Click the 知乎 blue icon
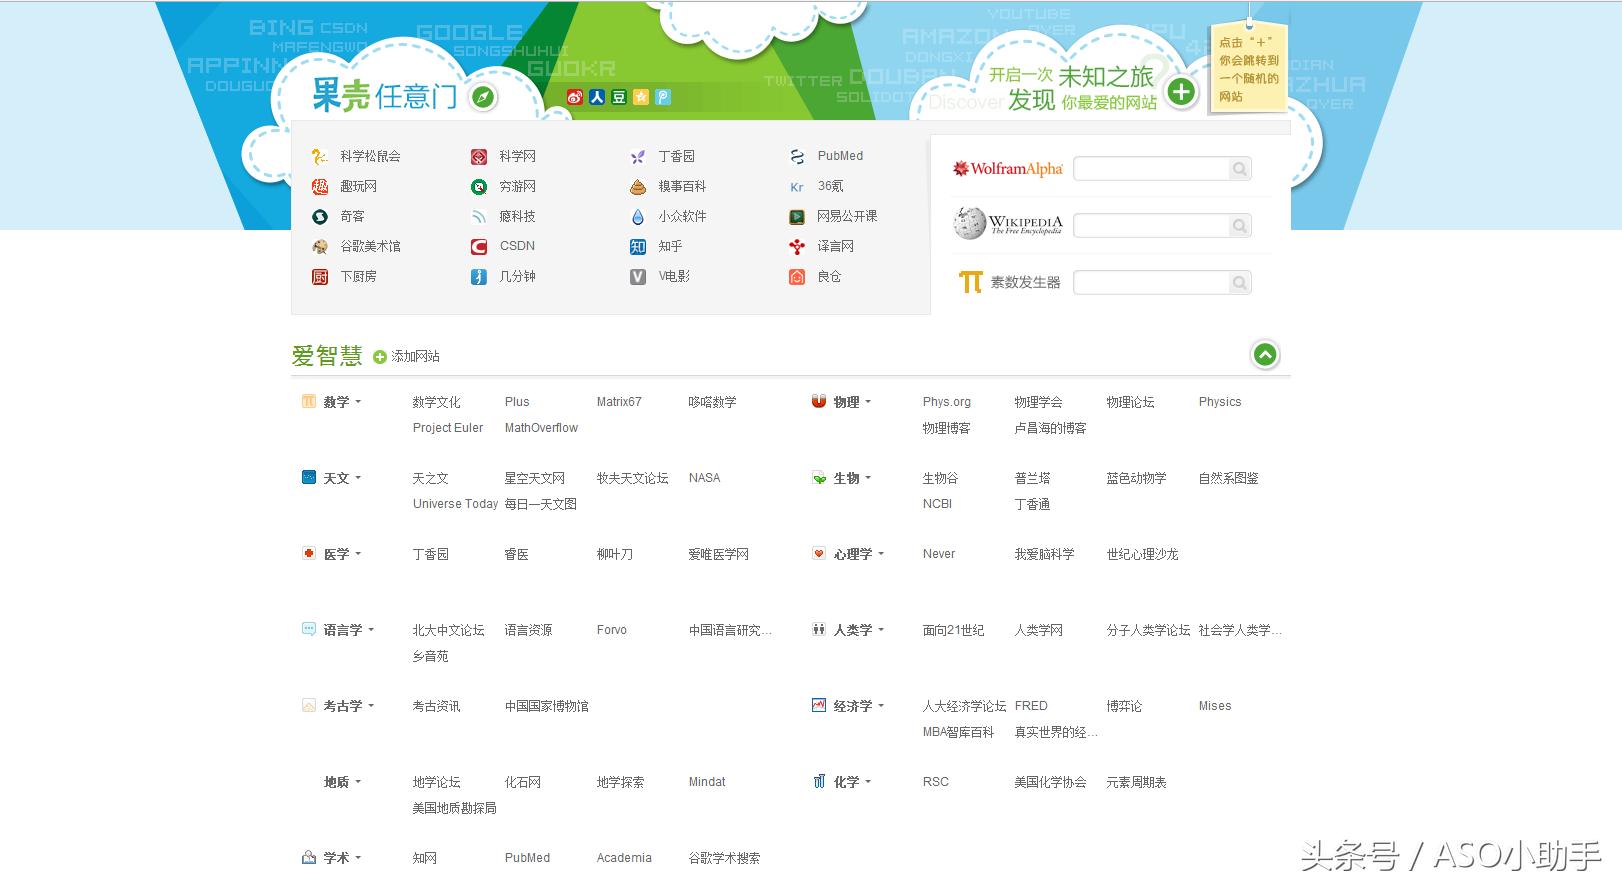 (638, 246)
